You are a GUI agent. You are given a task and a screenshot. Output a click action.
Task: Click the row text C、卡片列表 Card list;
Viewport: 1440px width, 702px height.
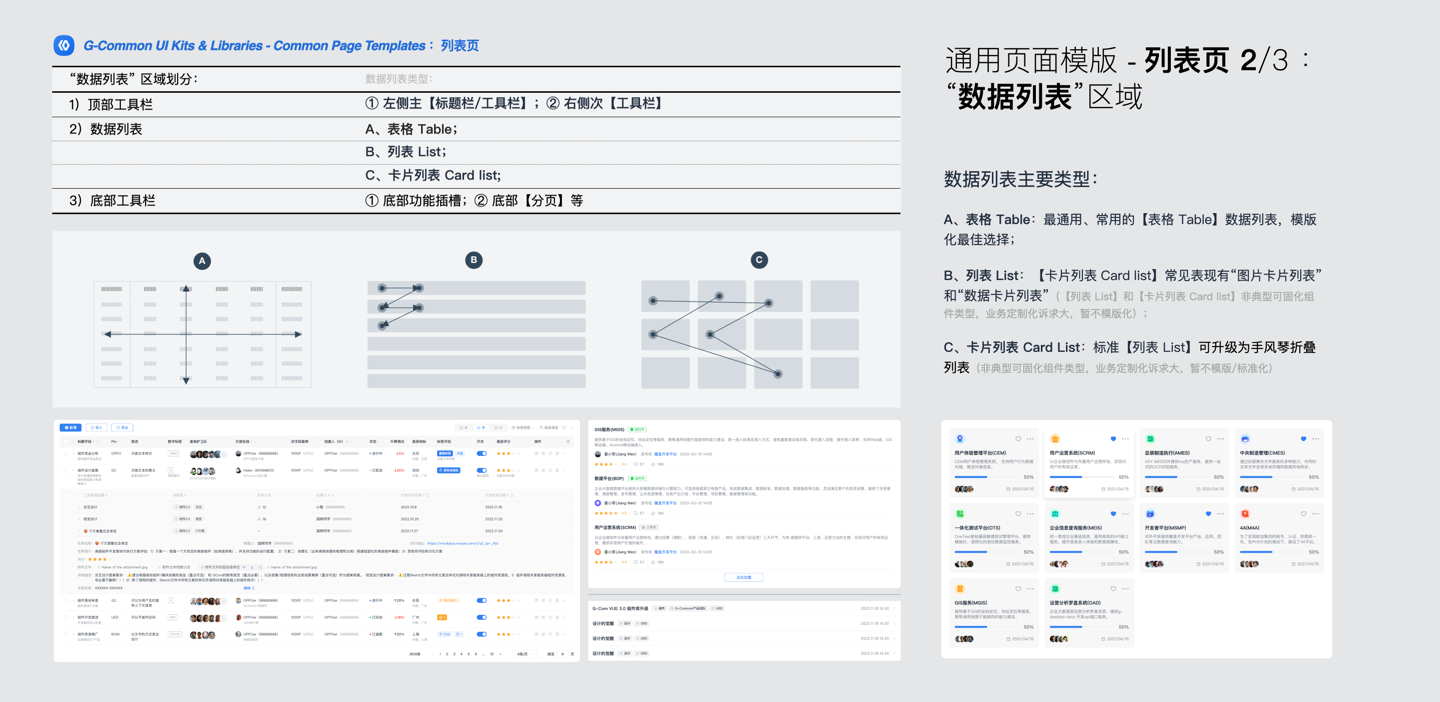click(433, 175)
